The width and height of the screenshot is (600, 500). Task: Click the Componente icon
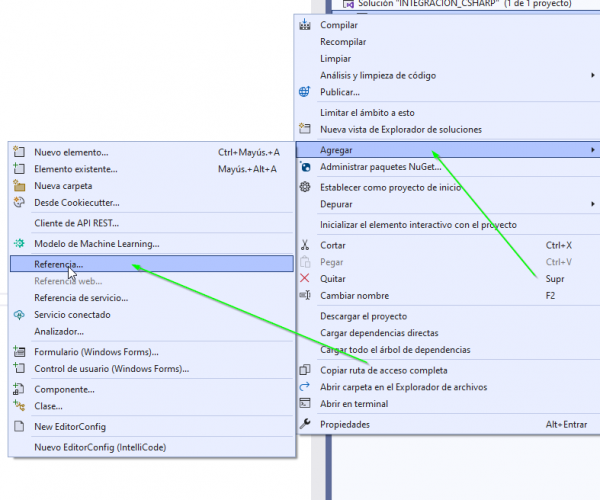point(19,389)
